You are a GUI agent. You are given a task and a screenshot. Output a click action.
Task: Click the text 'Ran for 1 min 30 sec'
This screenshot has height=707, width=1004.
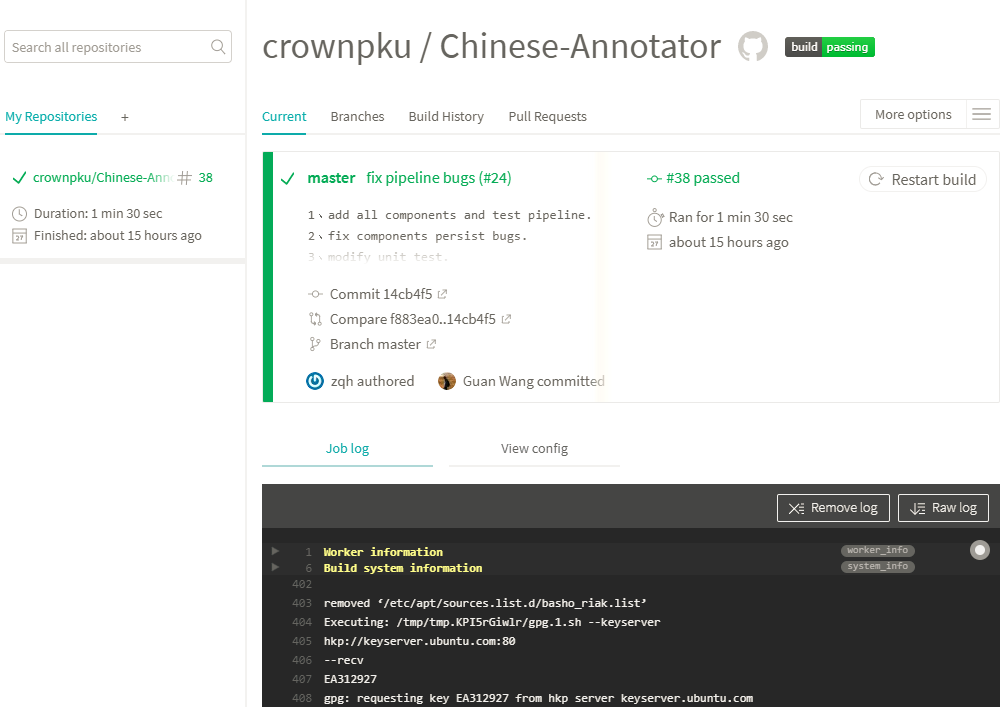[x=731, y=217]
